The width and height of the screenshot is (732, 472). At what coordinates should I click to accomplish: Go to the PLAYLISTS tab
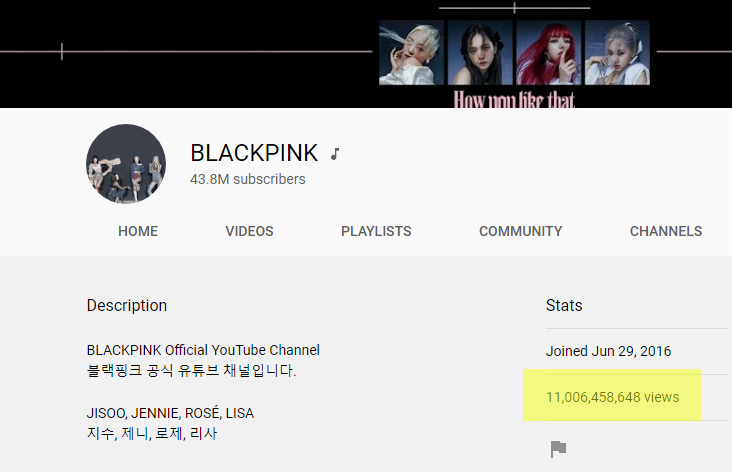click(376, 231)
